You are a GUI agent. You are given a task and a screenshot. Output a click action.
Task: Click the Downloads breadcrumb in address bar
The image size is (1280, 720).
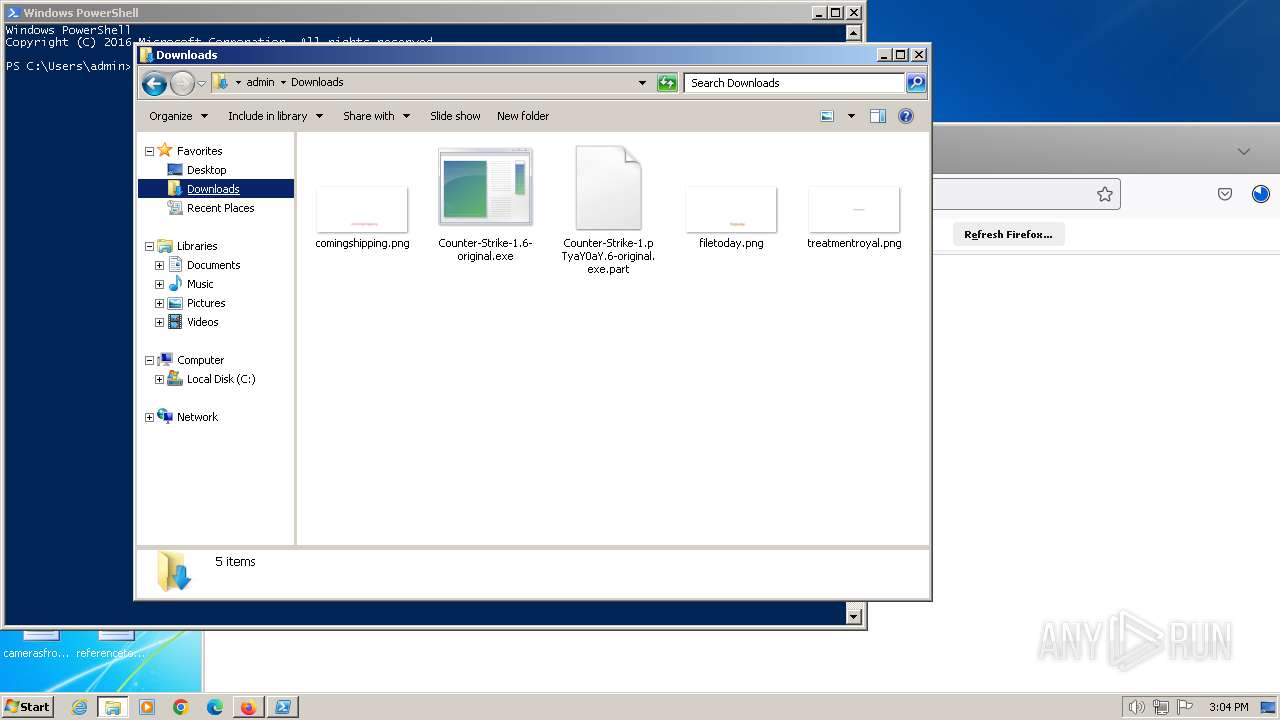click(x=317, y=82)
